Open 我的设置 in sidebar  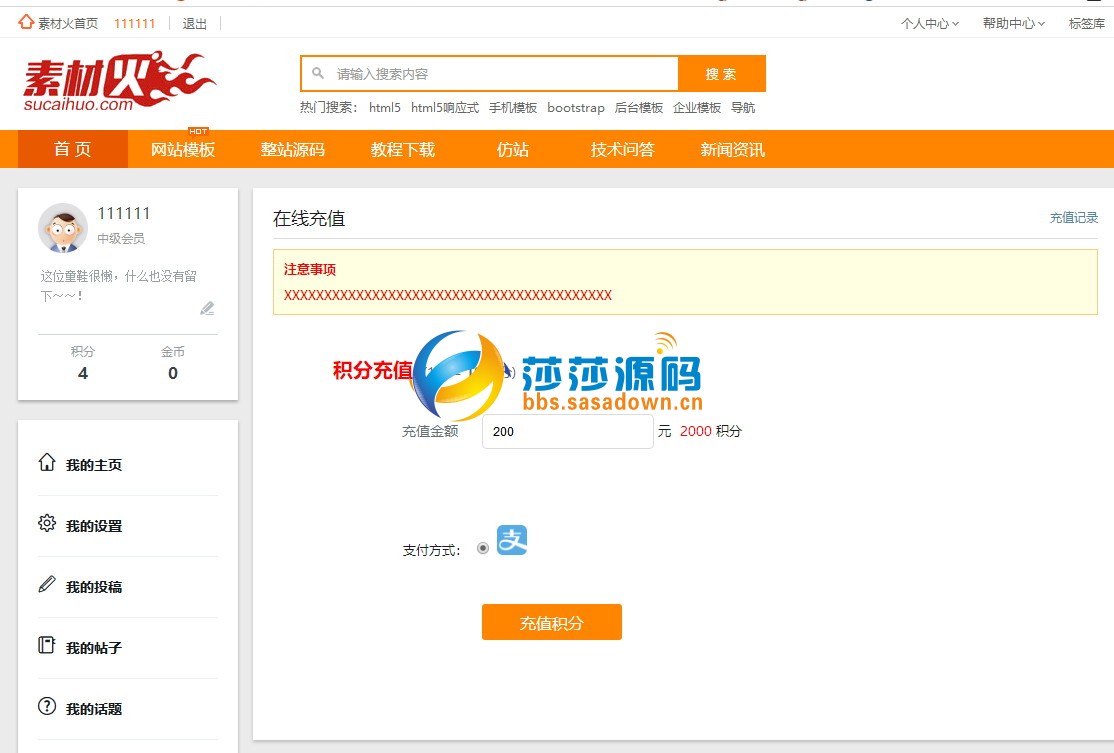(94, 526)
